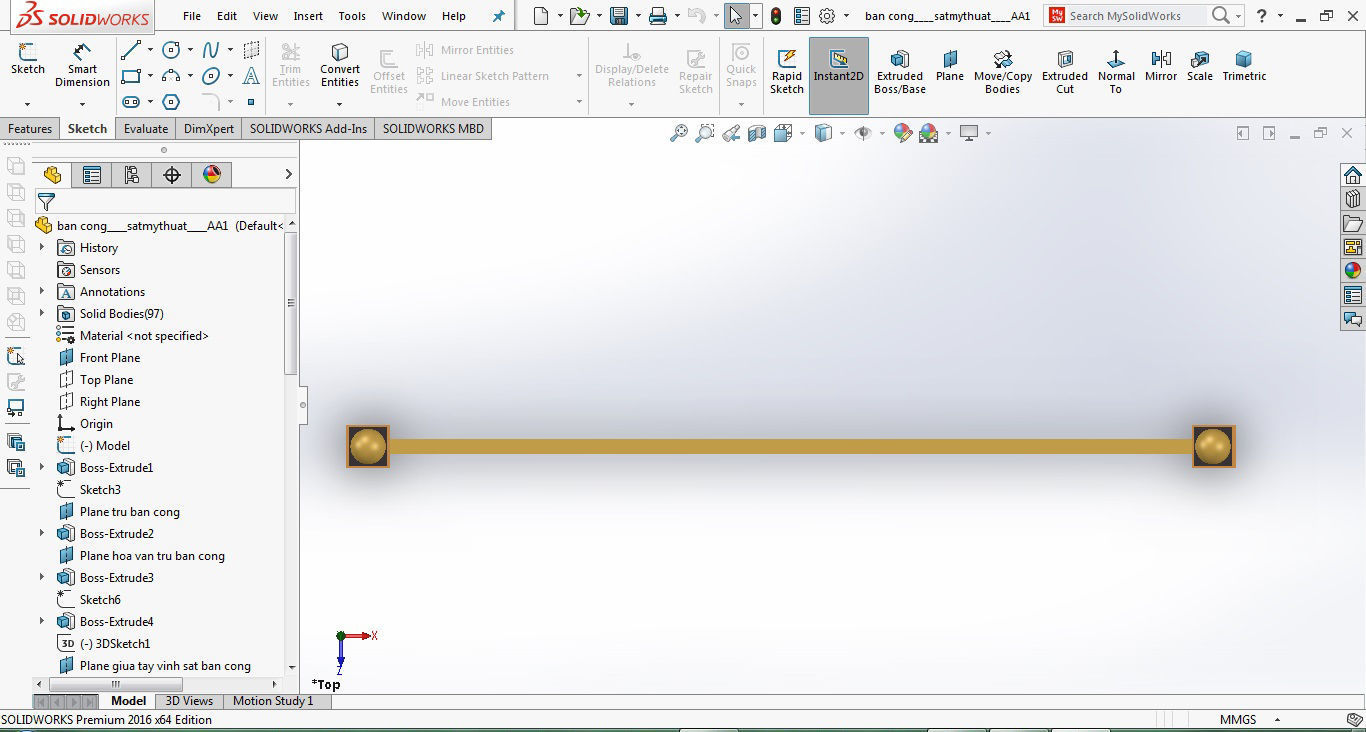Screen dimensions: 1366x732
Task: Click the Section View icon
Action: [757, 133]
